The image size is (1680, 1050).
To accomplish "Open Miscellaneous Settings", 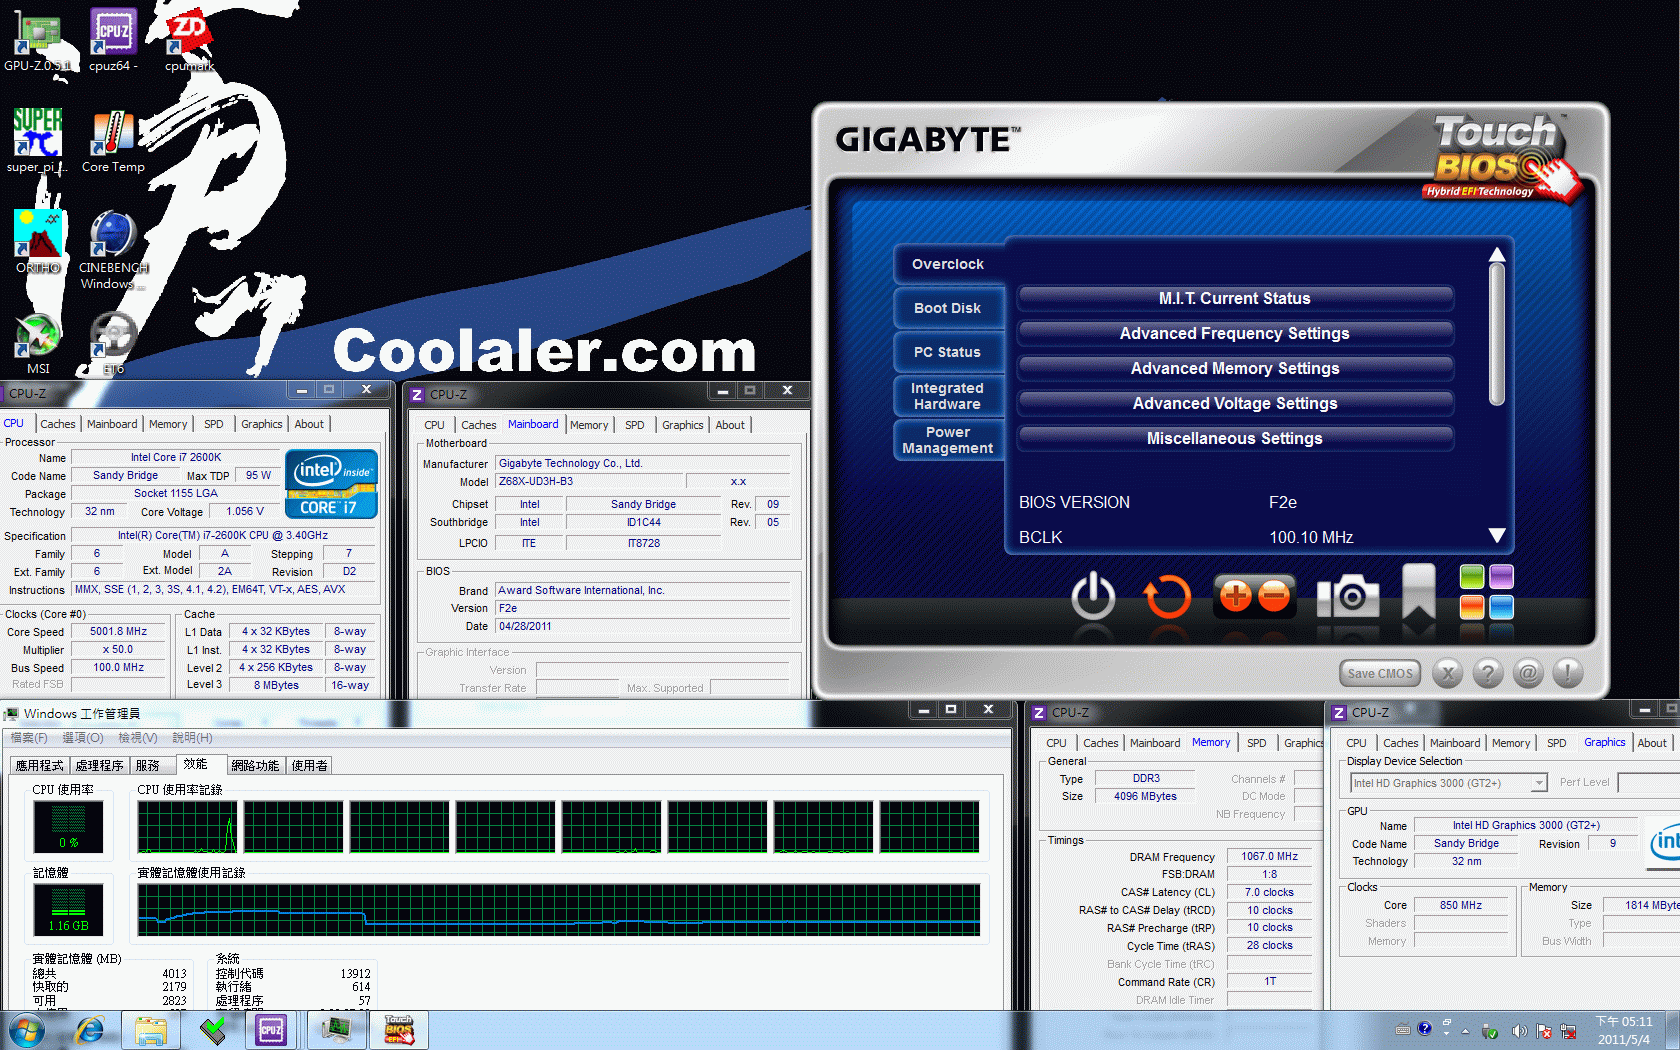I will point(1235,438).
